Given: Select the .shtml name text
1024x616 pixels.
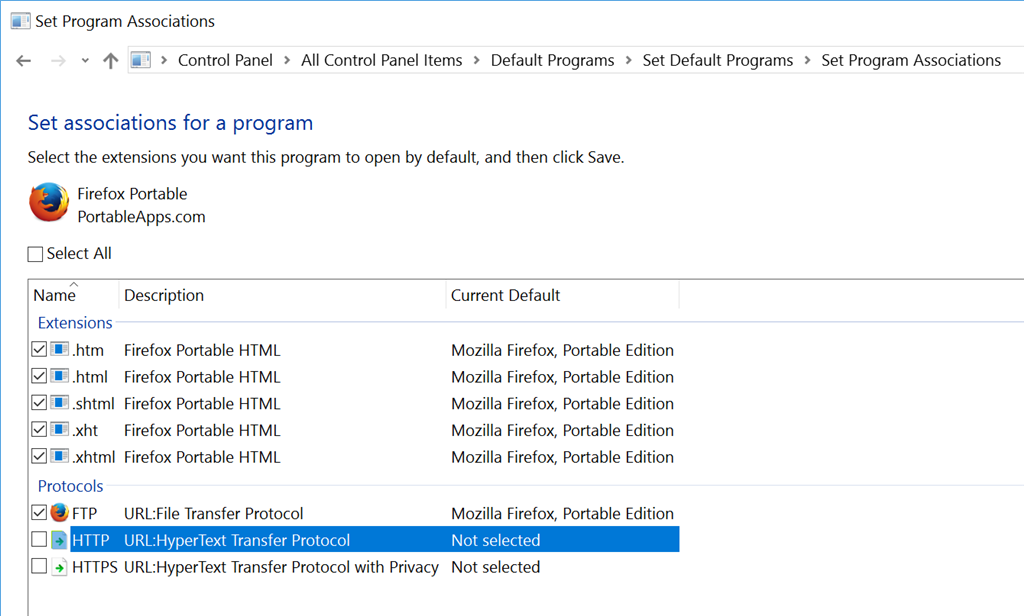Looking at the screenshot, I should [x=93, y=404].
